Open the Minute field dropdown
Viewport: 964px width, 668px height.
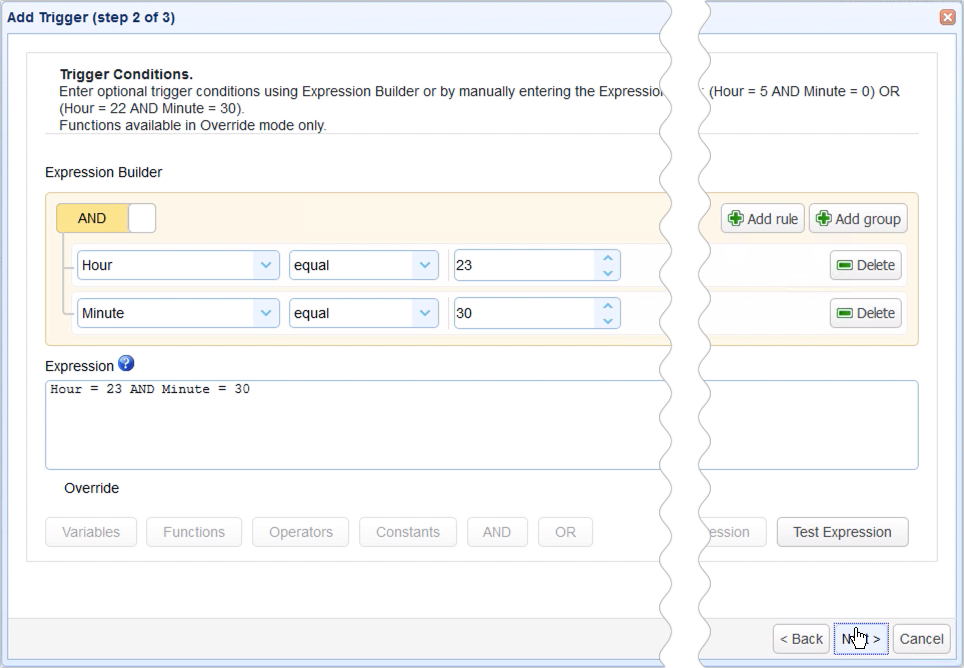(x=264, y=313)
